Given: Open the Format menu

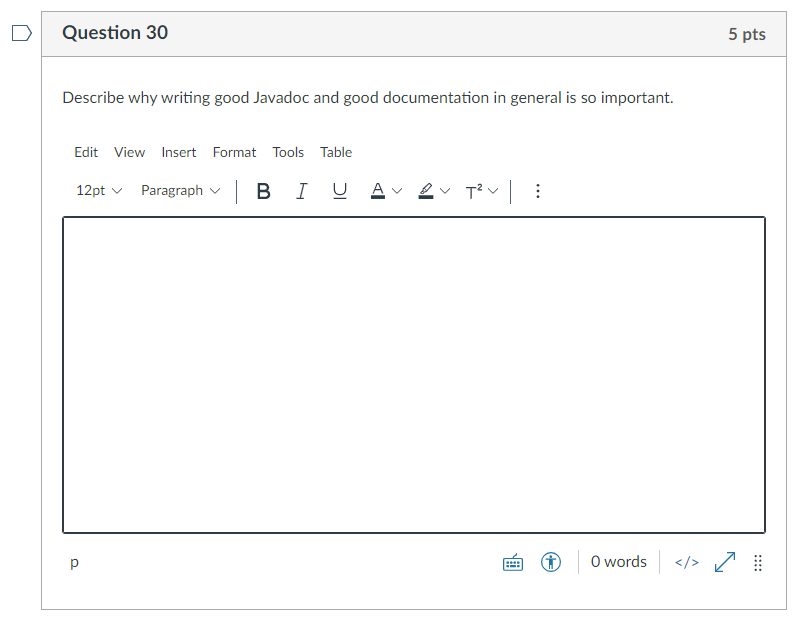Looking at the screenshot, I should (x=234, y=152).
